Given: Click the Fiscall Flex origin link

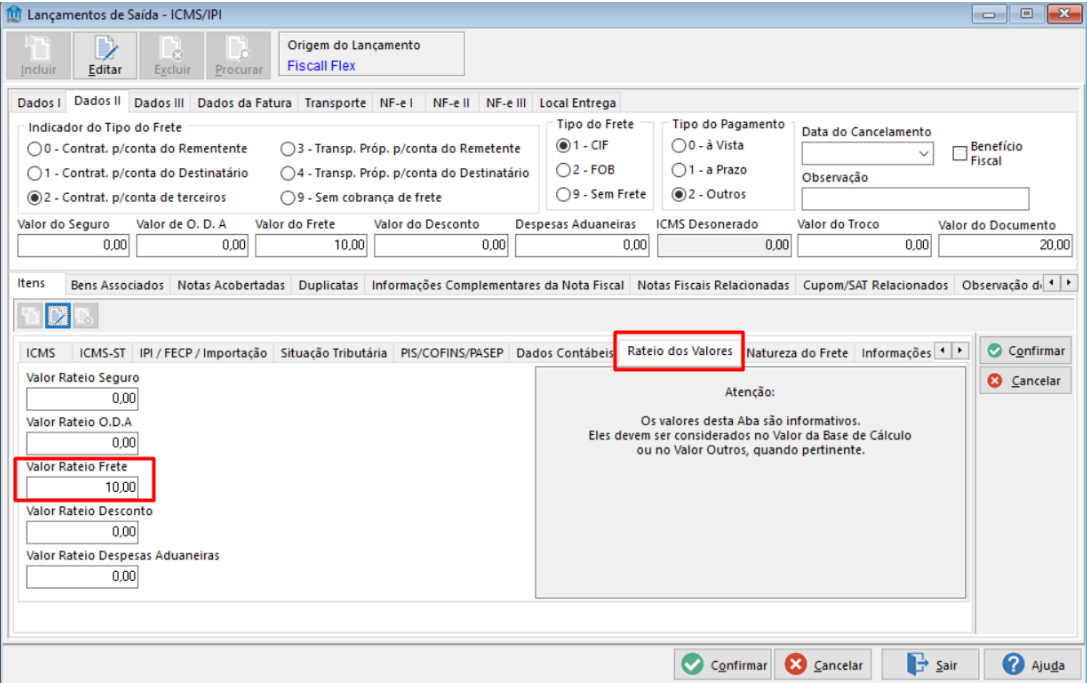Looking at the screenshot, I should pyautogui.click(x=321, y=66).
